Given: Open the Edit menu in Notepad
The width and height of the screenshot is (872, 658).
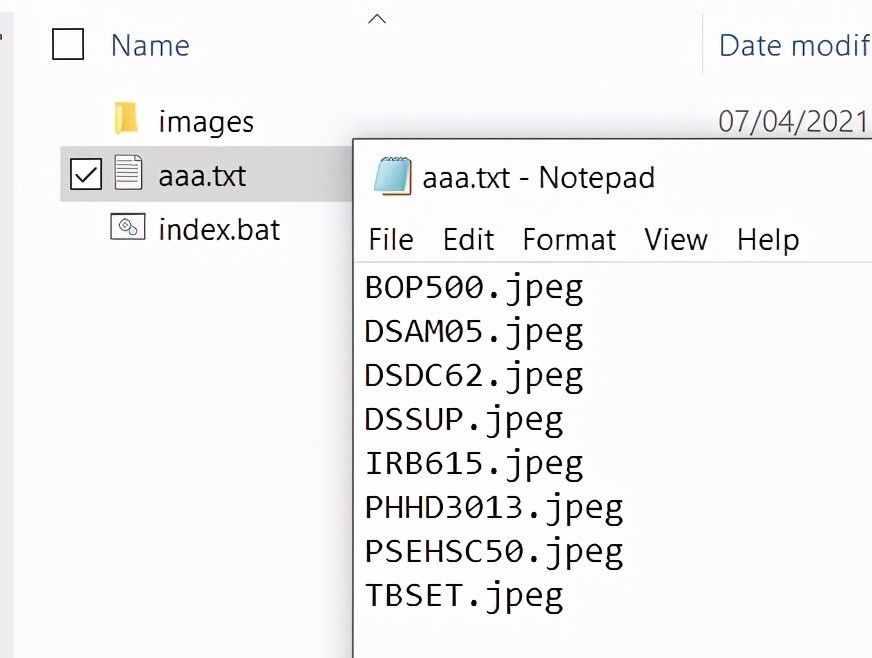Looking at the screenshot, I should pos(468,240).
